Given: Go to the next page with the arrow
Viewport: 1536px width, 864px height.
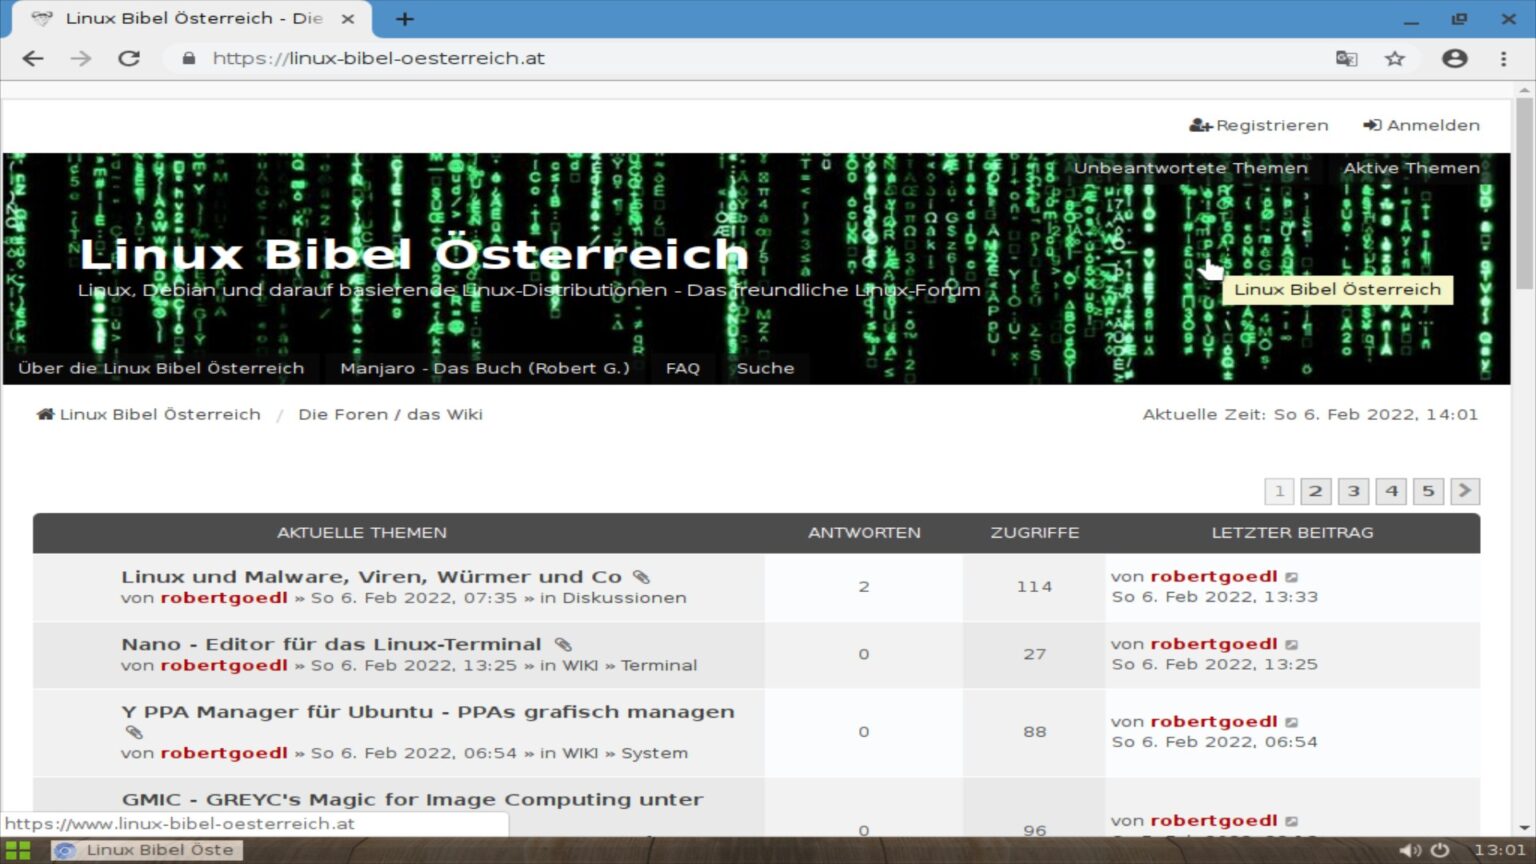Looking at the screenshot, I should [x=1464, y=491].
